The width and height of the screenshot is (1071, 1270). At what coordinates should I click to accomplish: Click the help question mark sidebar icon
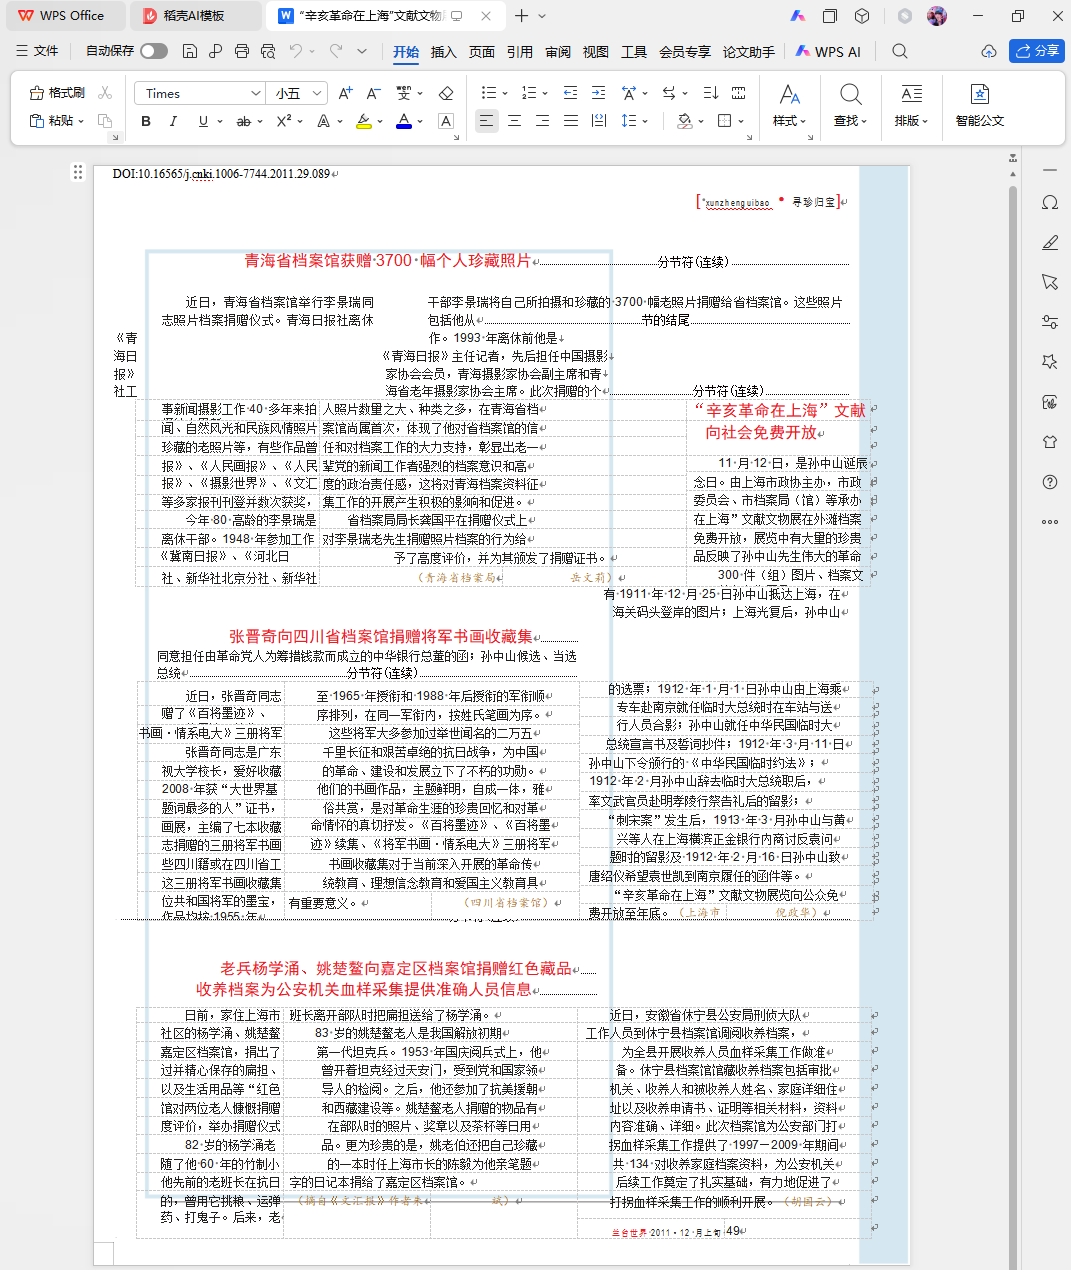[x=1050, y=482]
